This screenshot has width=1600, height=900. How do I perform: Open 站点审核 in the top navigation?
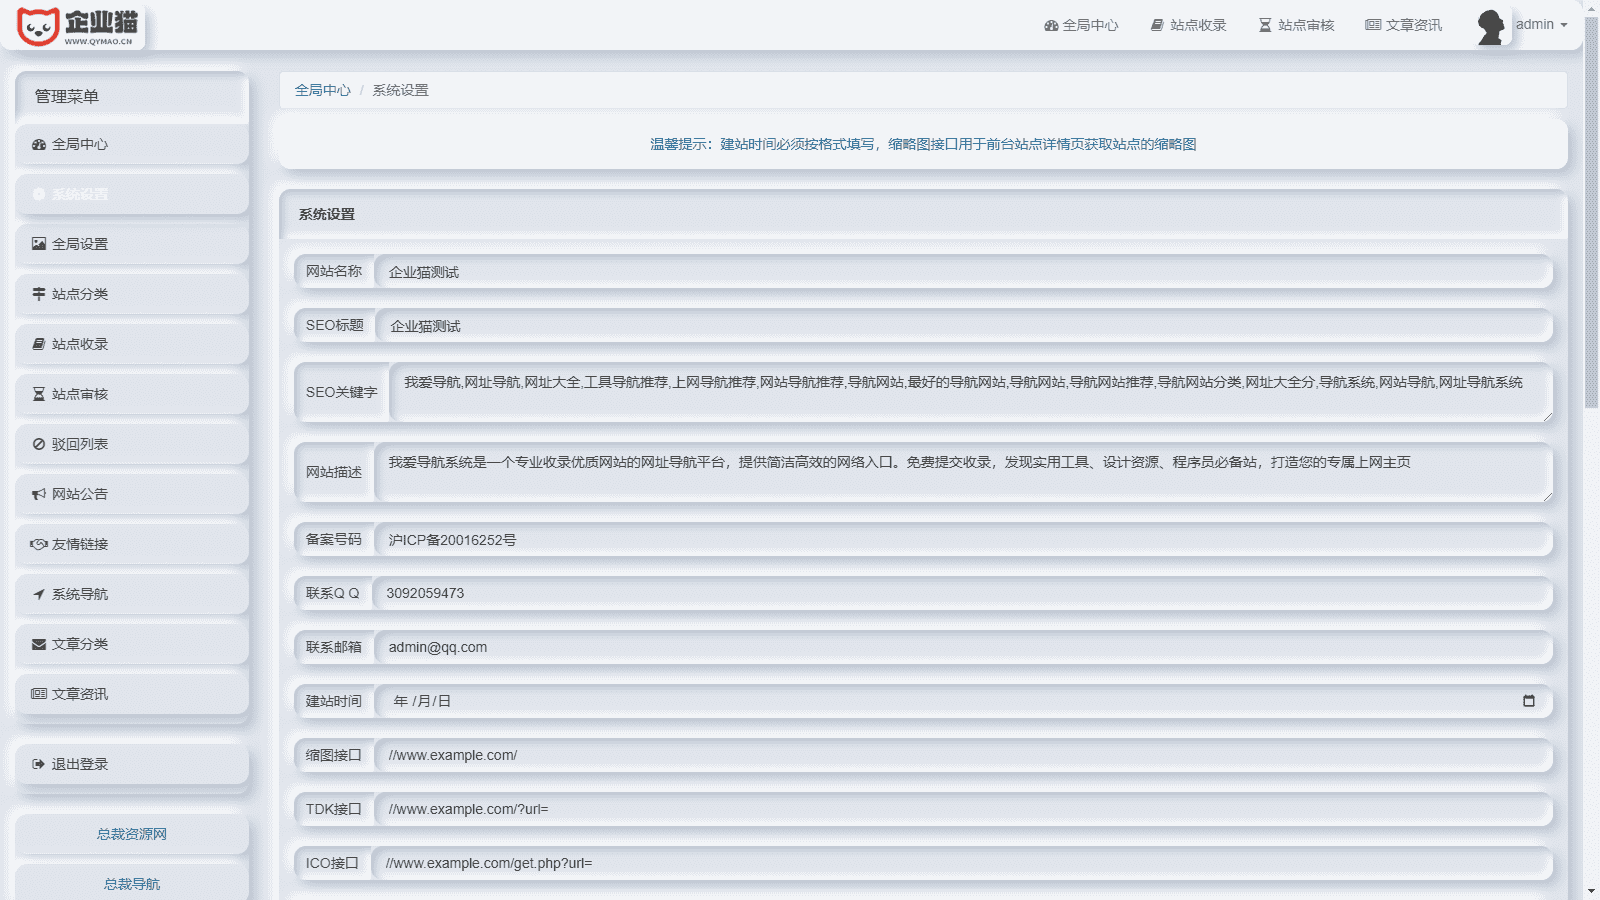pos(1297,25)
